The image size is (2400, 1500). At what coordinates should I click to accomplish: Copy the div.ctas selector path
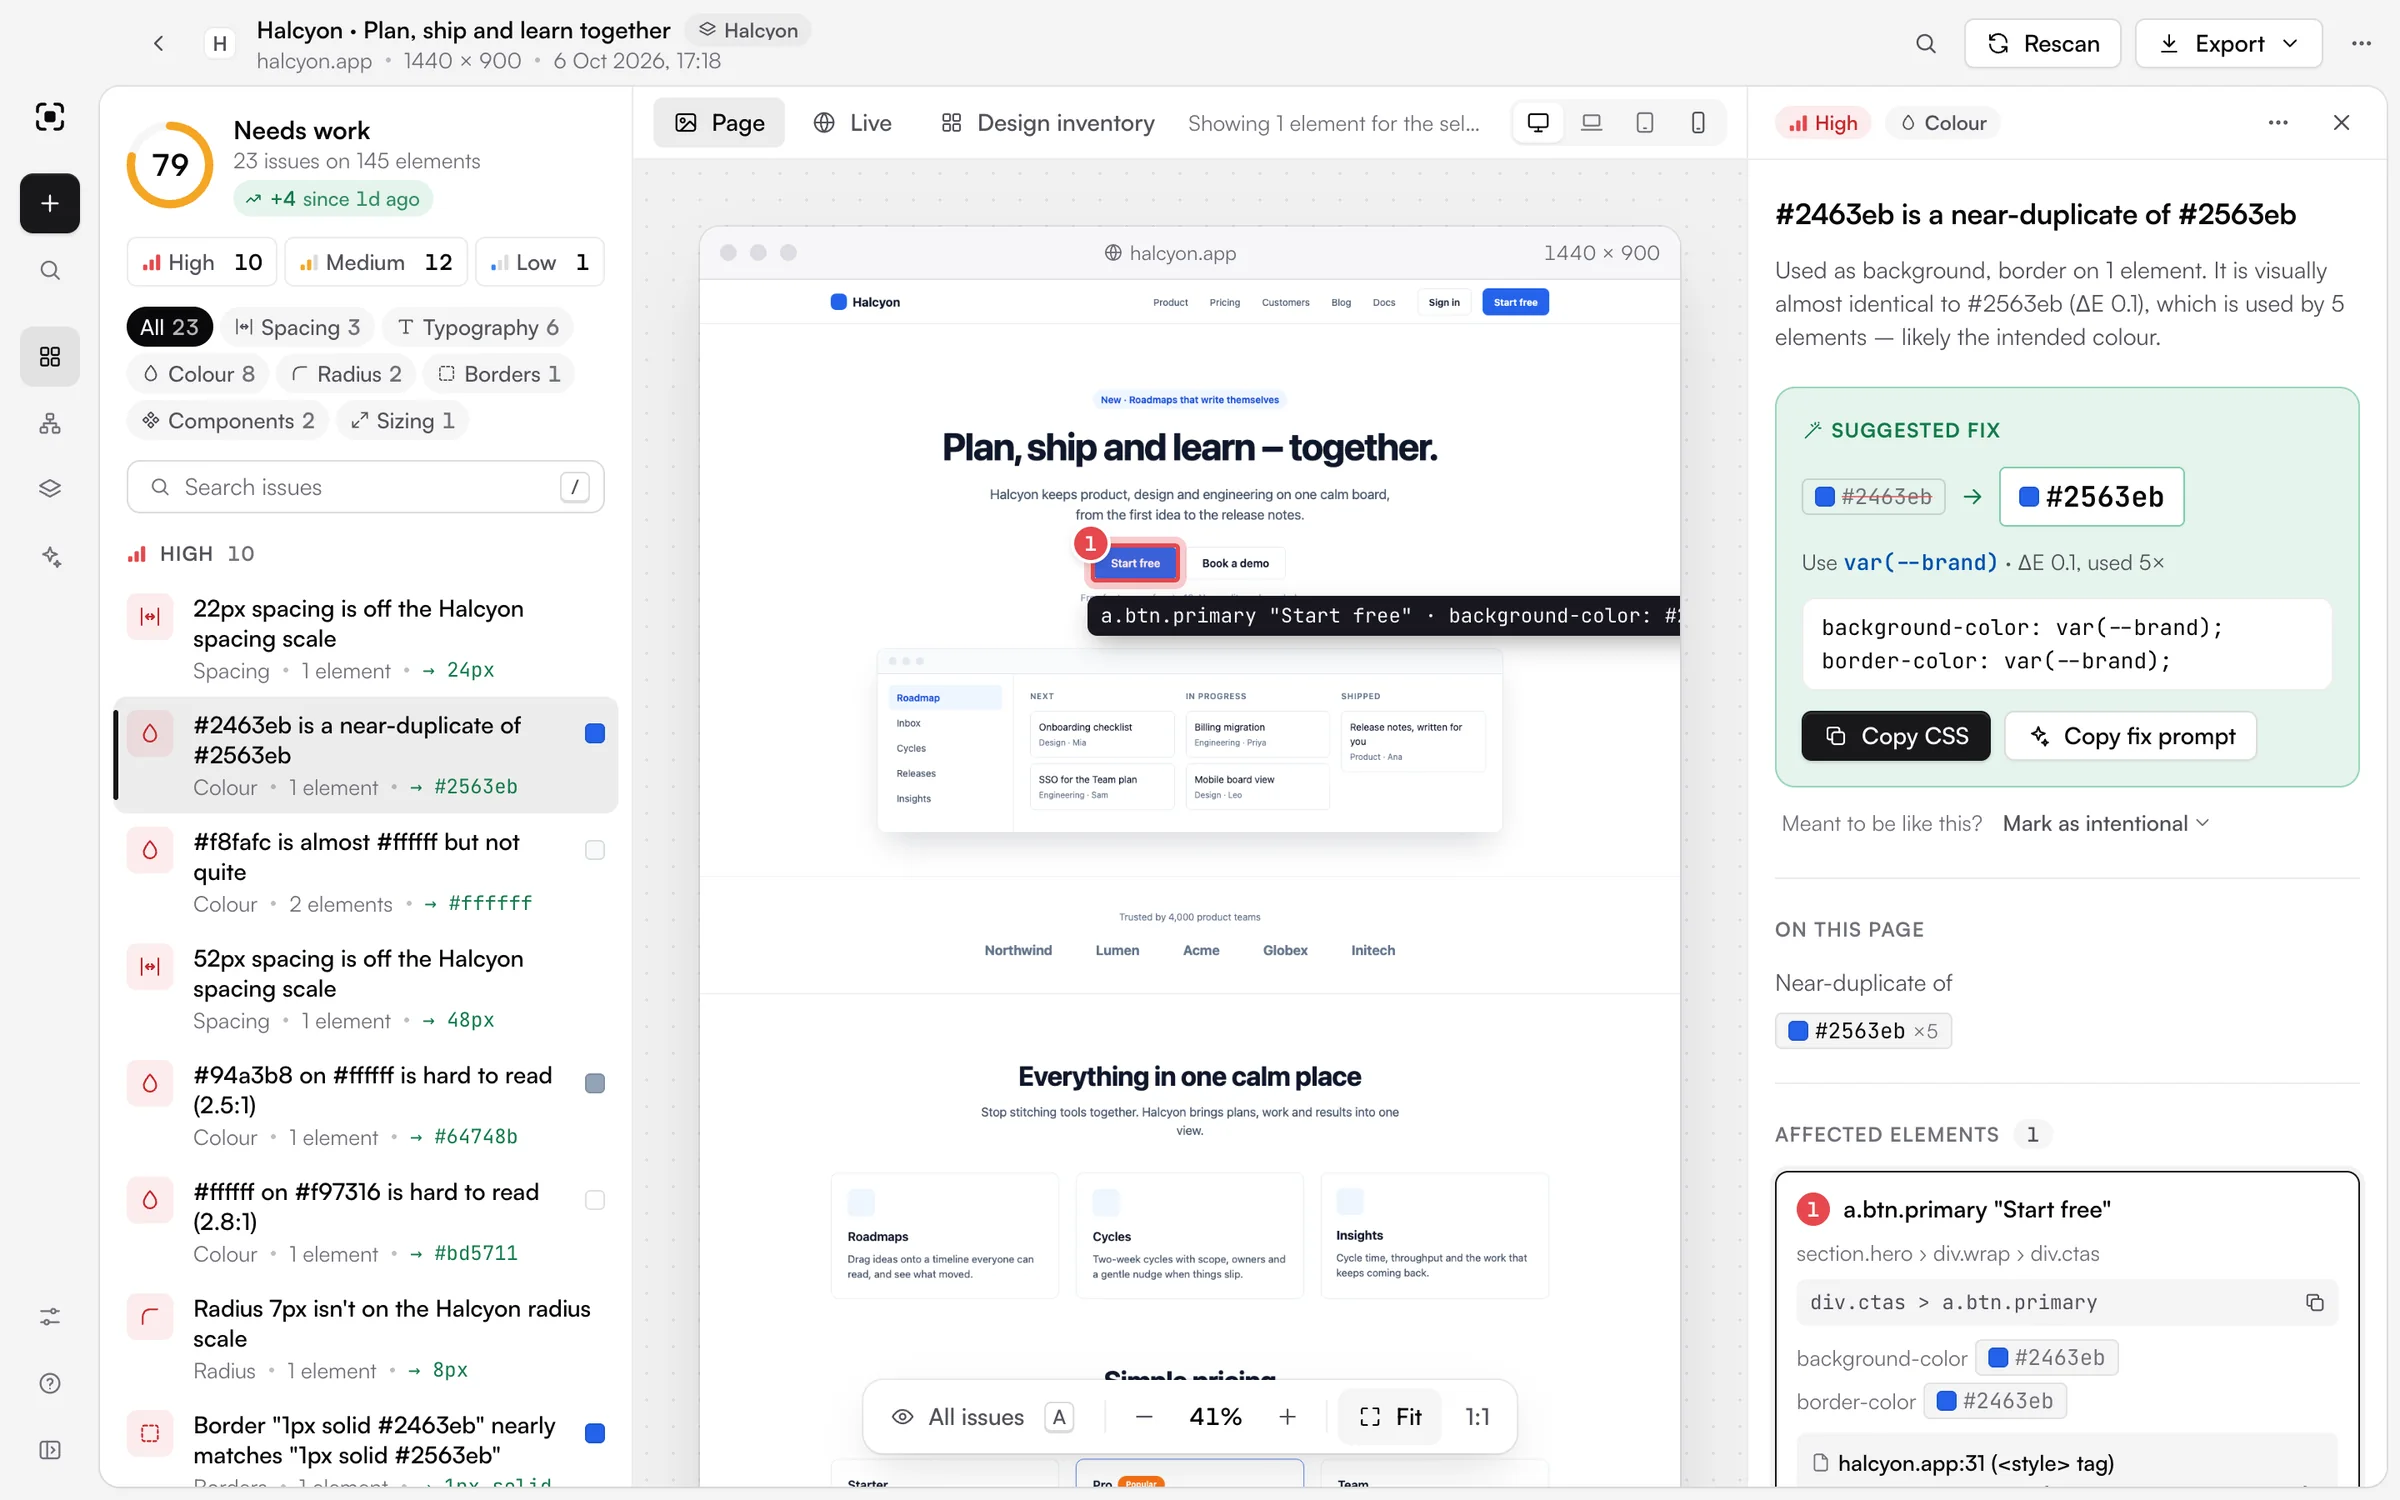[x=2314, y=1302]
